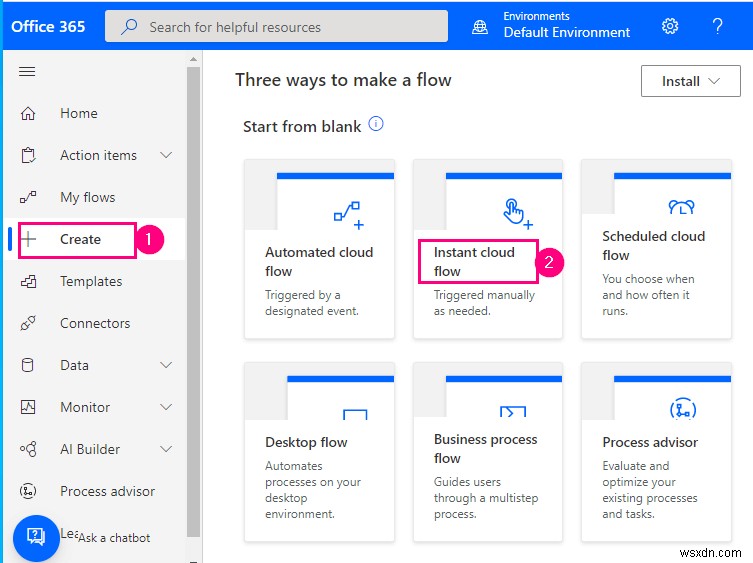The image size is (753, 563).
Task: Choose Business process flow title
Action: pyautogui.click(x=486, y=449)
